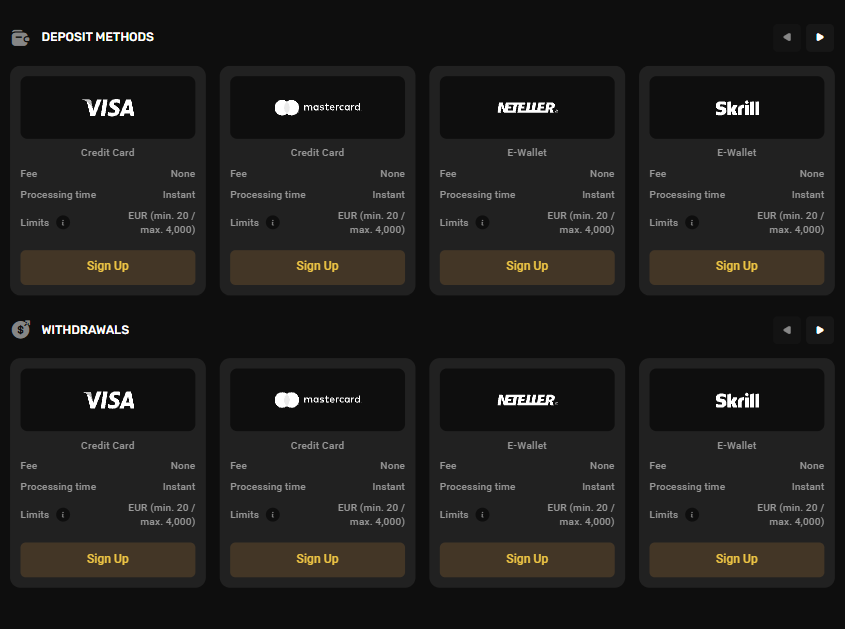Click the wallet icon beside DEPOSIT METHODS
Image resolution: width=845 pixels, height=629 pixels.
(20, 37)
